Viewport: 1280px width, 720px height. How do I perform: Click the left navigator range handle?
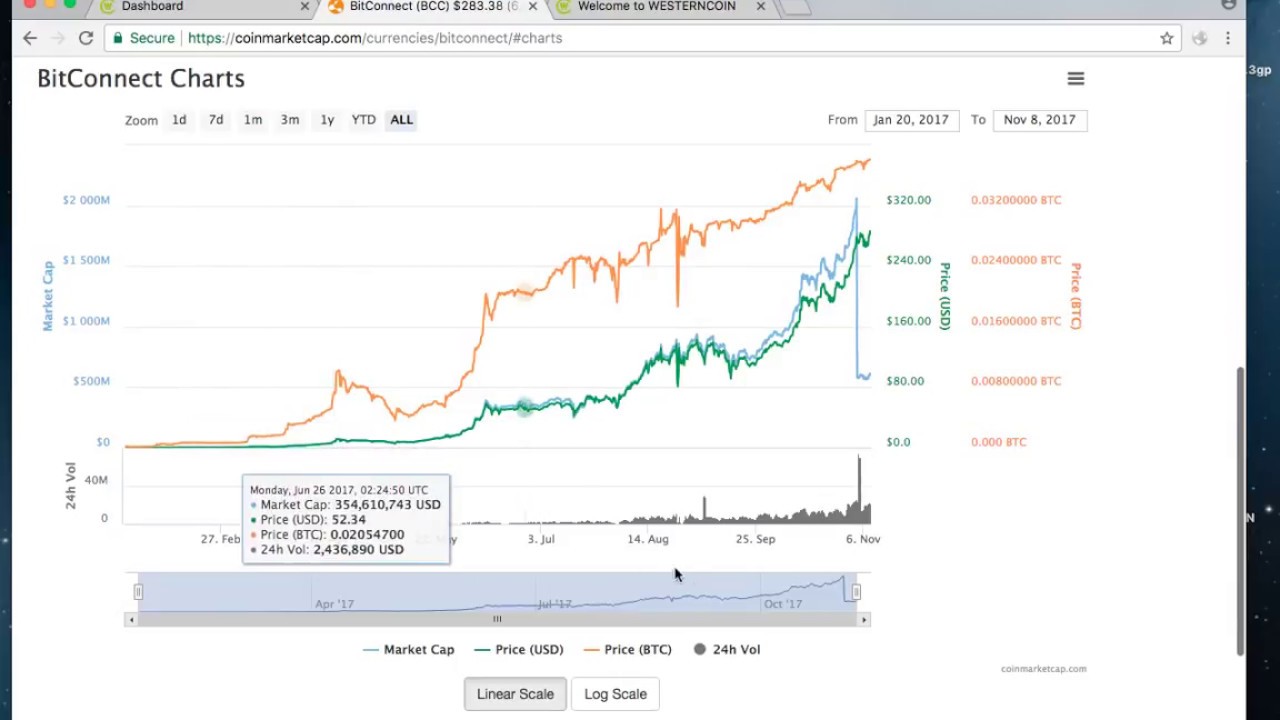coord(138,592)
